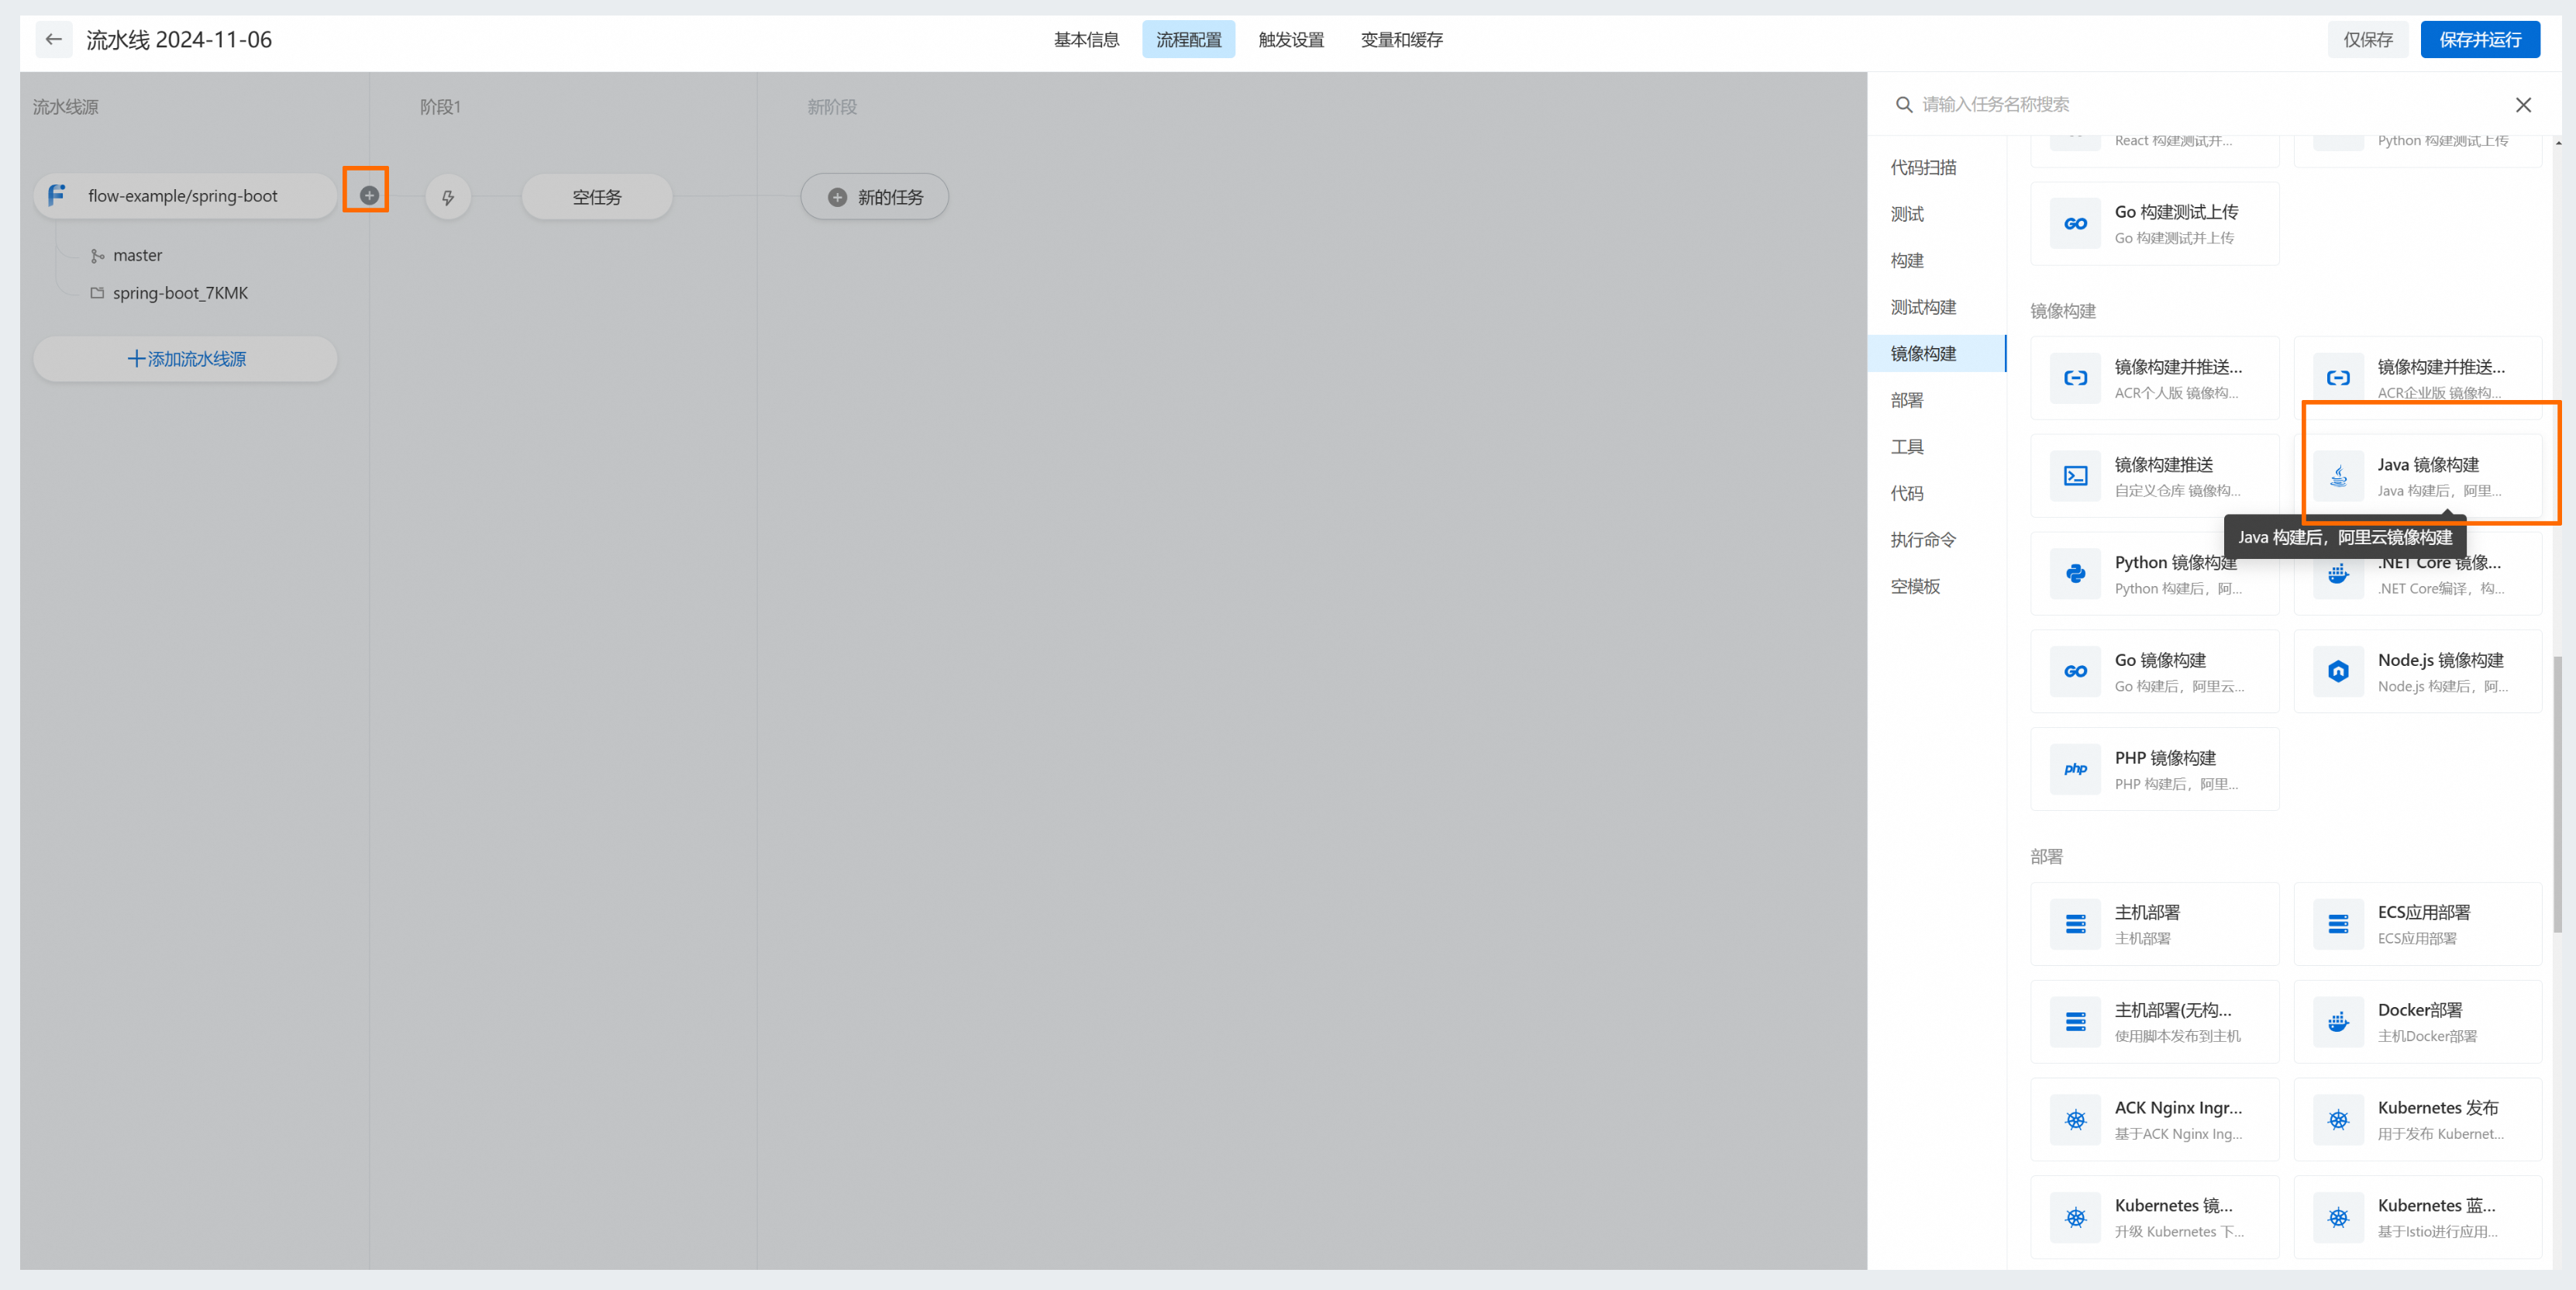Click the Docker icon of .NET Core 镜像

pos(2338,574)
